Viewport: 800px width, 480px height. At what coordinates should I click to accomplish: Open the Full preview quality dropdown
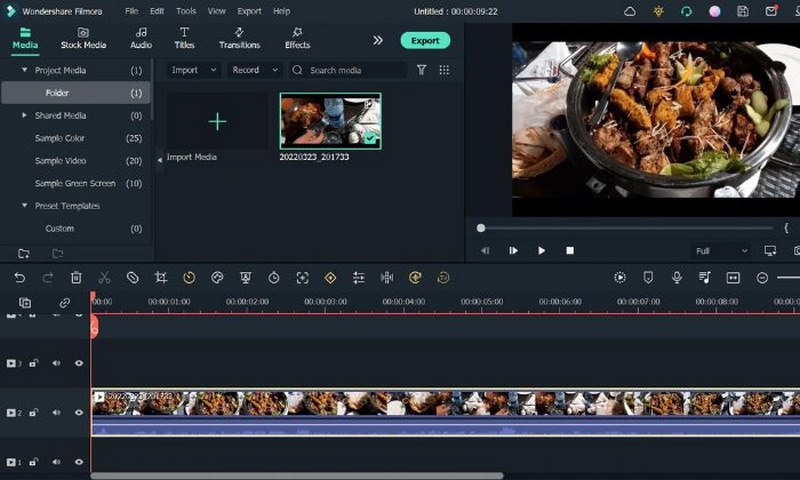pyautogui.click(x=721, y=250)
